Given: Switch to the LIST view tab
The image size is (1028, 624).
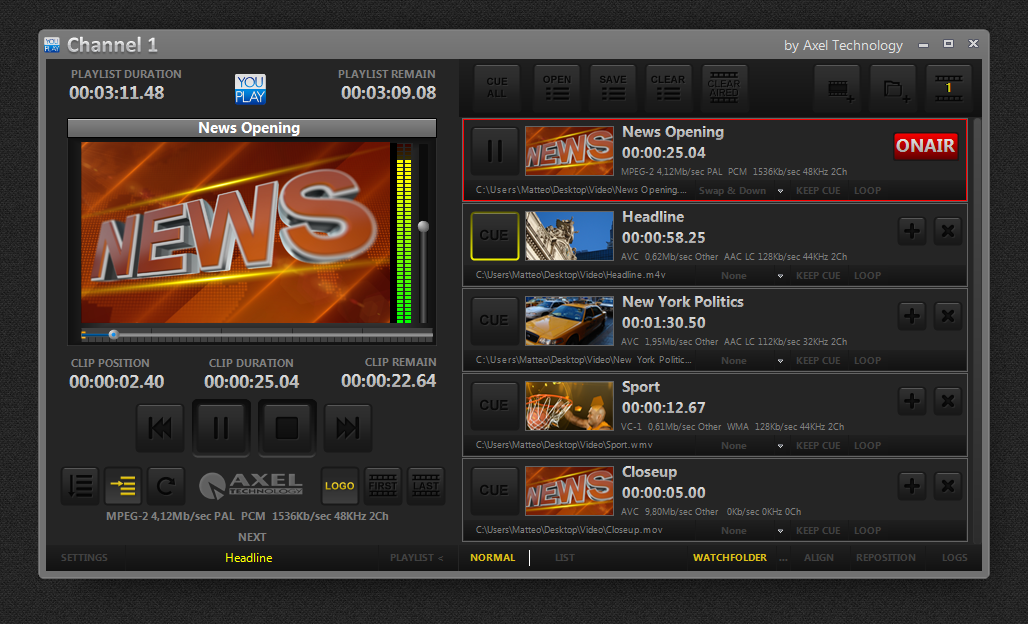Looking at the screenshot, I should pyautogui.click(x=565, y=558).
